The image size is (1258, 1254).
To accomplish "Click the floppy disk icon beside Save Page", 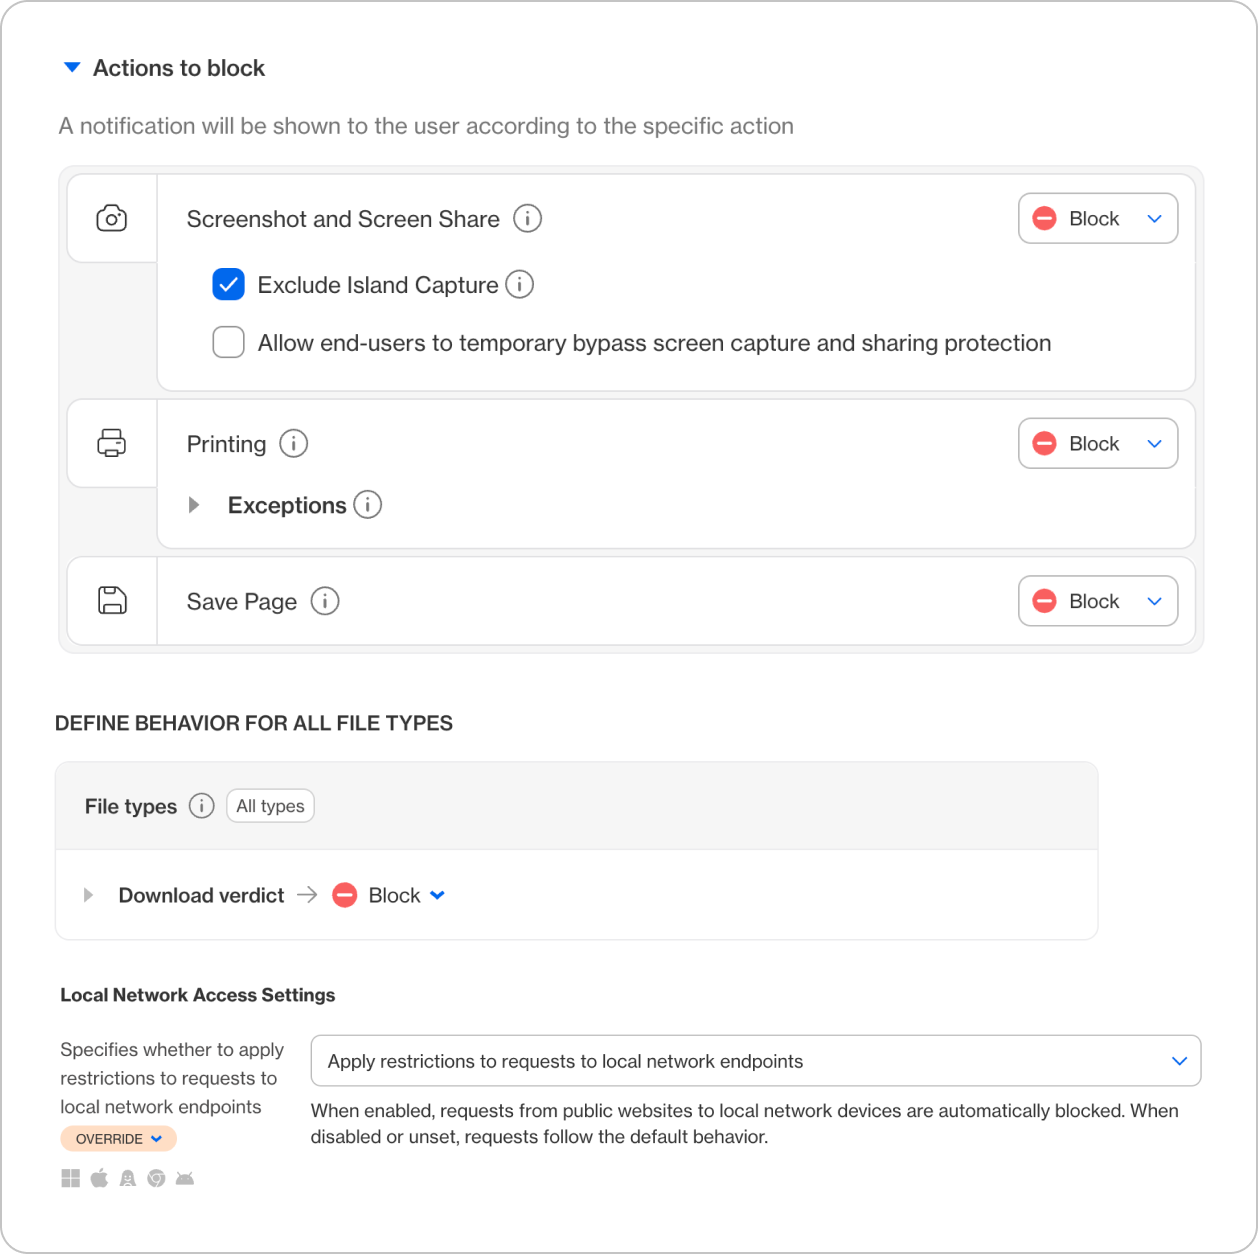I will (111, 600).
